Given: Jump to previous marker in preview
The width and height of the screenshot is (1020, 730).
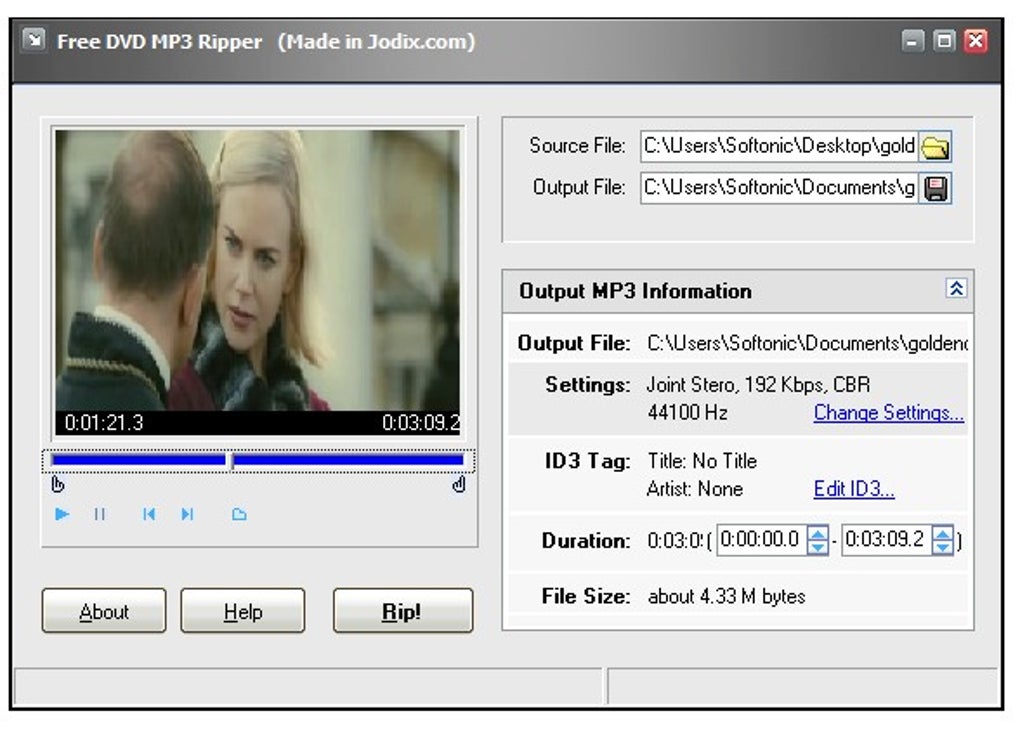Looking at the screenshot, I should pyautogui.click(x=149, y=514).
